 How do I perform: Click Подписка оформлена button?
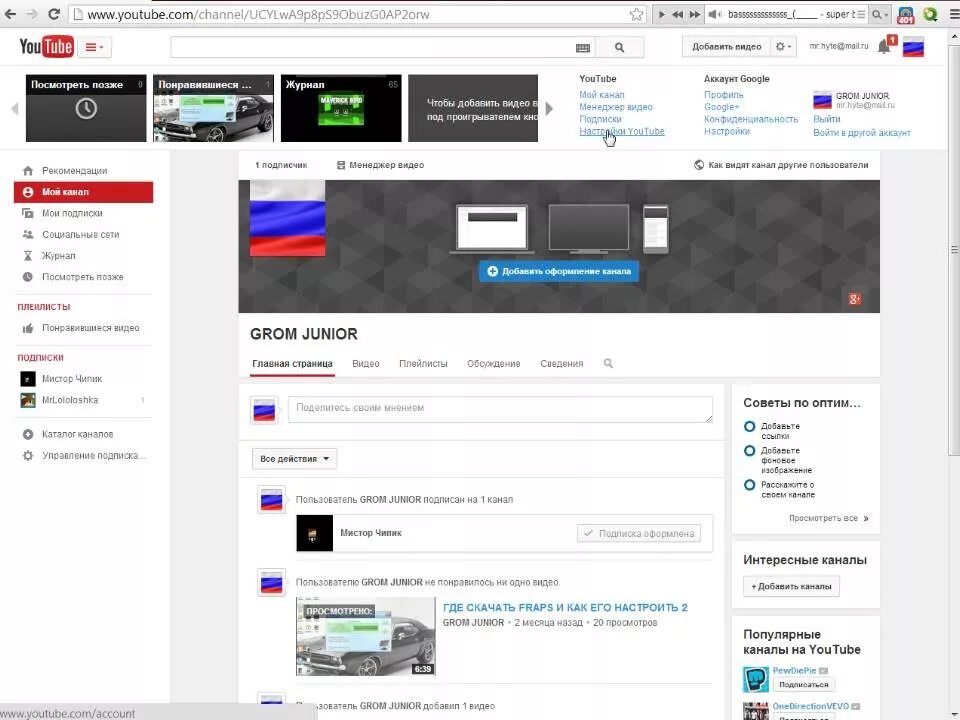click(x=639, y=533)
